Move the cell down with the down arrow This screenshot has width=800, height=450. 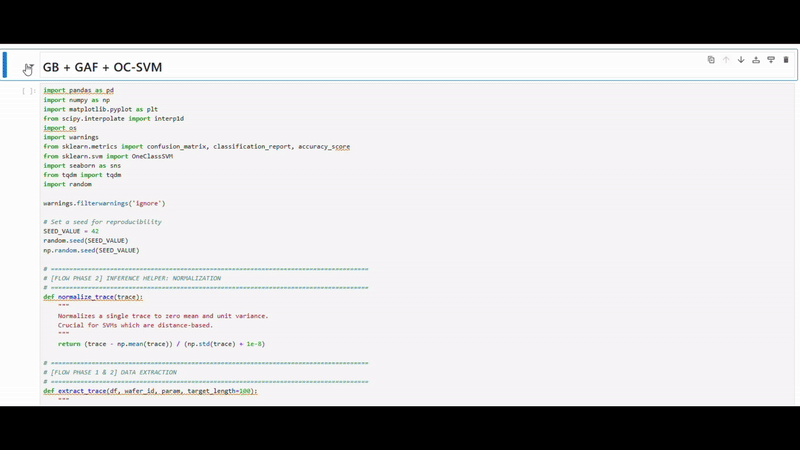click(x=741, y=60)
